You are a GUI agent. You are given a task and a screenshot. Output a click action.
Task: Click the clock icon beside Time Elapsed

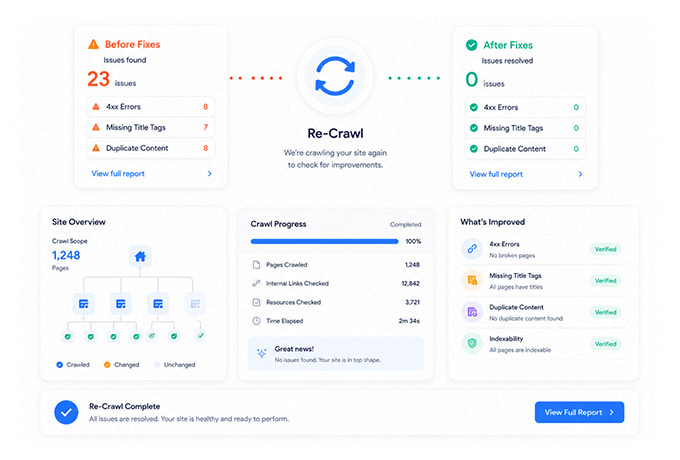tap(256, 321)
